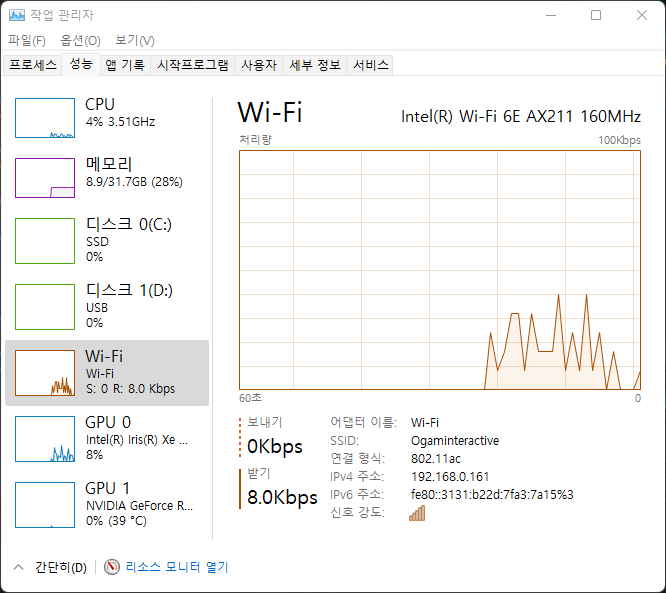
Task: Select the 메모리 (Memory) graph thumbnail
Action: pyautogui.click(x=45, y=177)
